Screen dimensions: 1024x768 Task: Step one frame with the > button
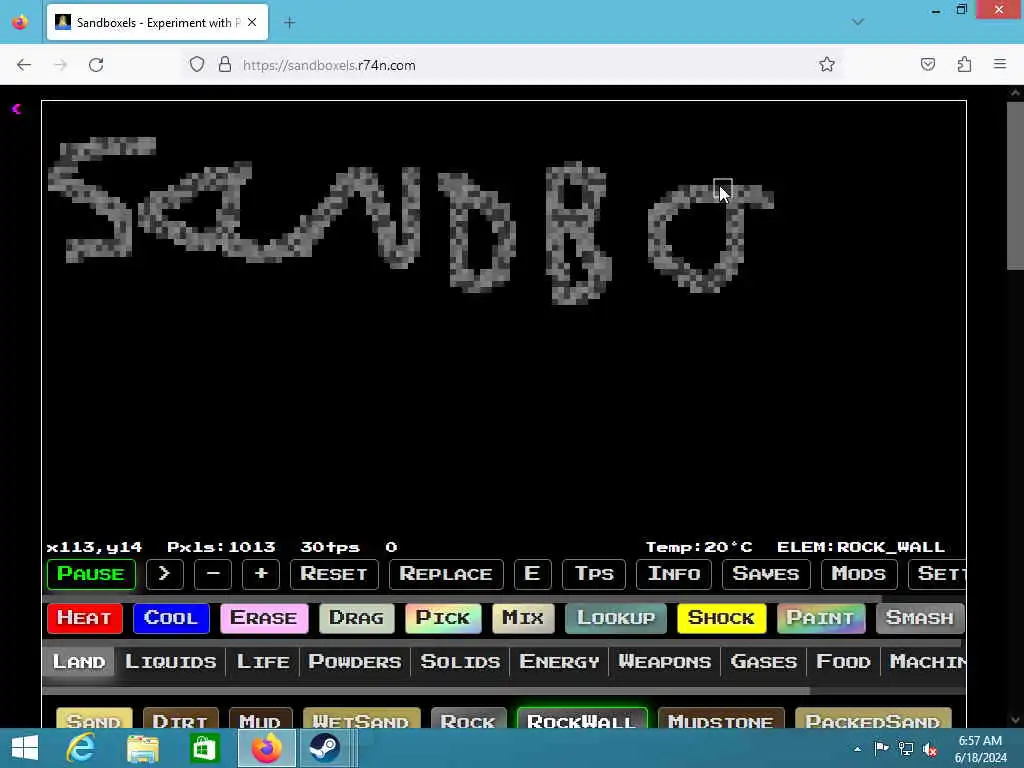165,574
